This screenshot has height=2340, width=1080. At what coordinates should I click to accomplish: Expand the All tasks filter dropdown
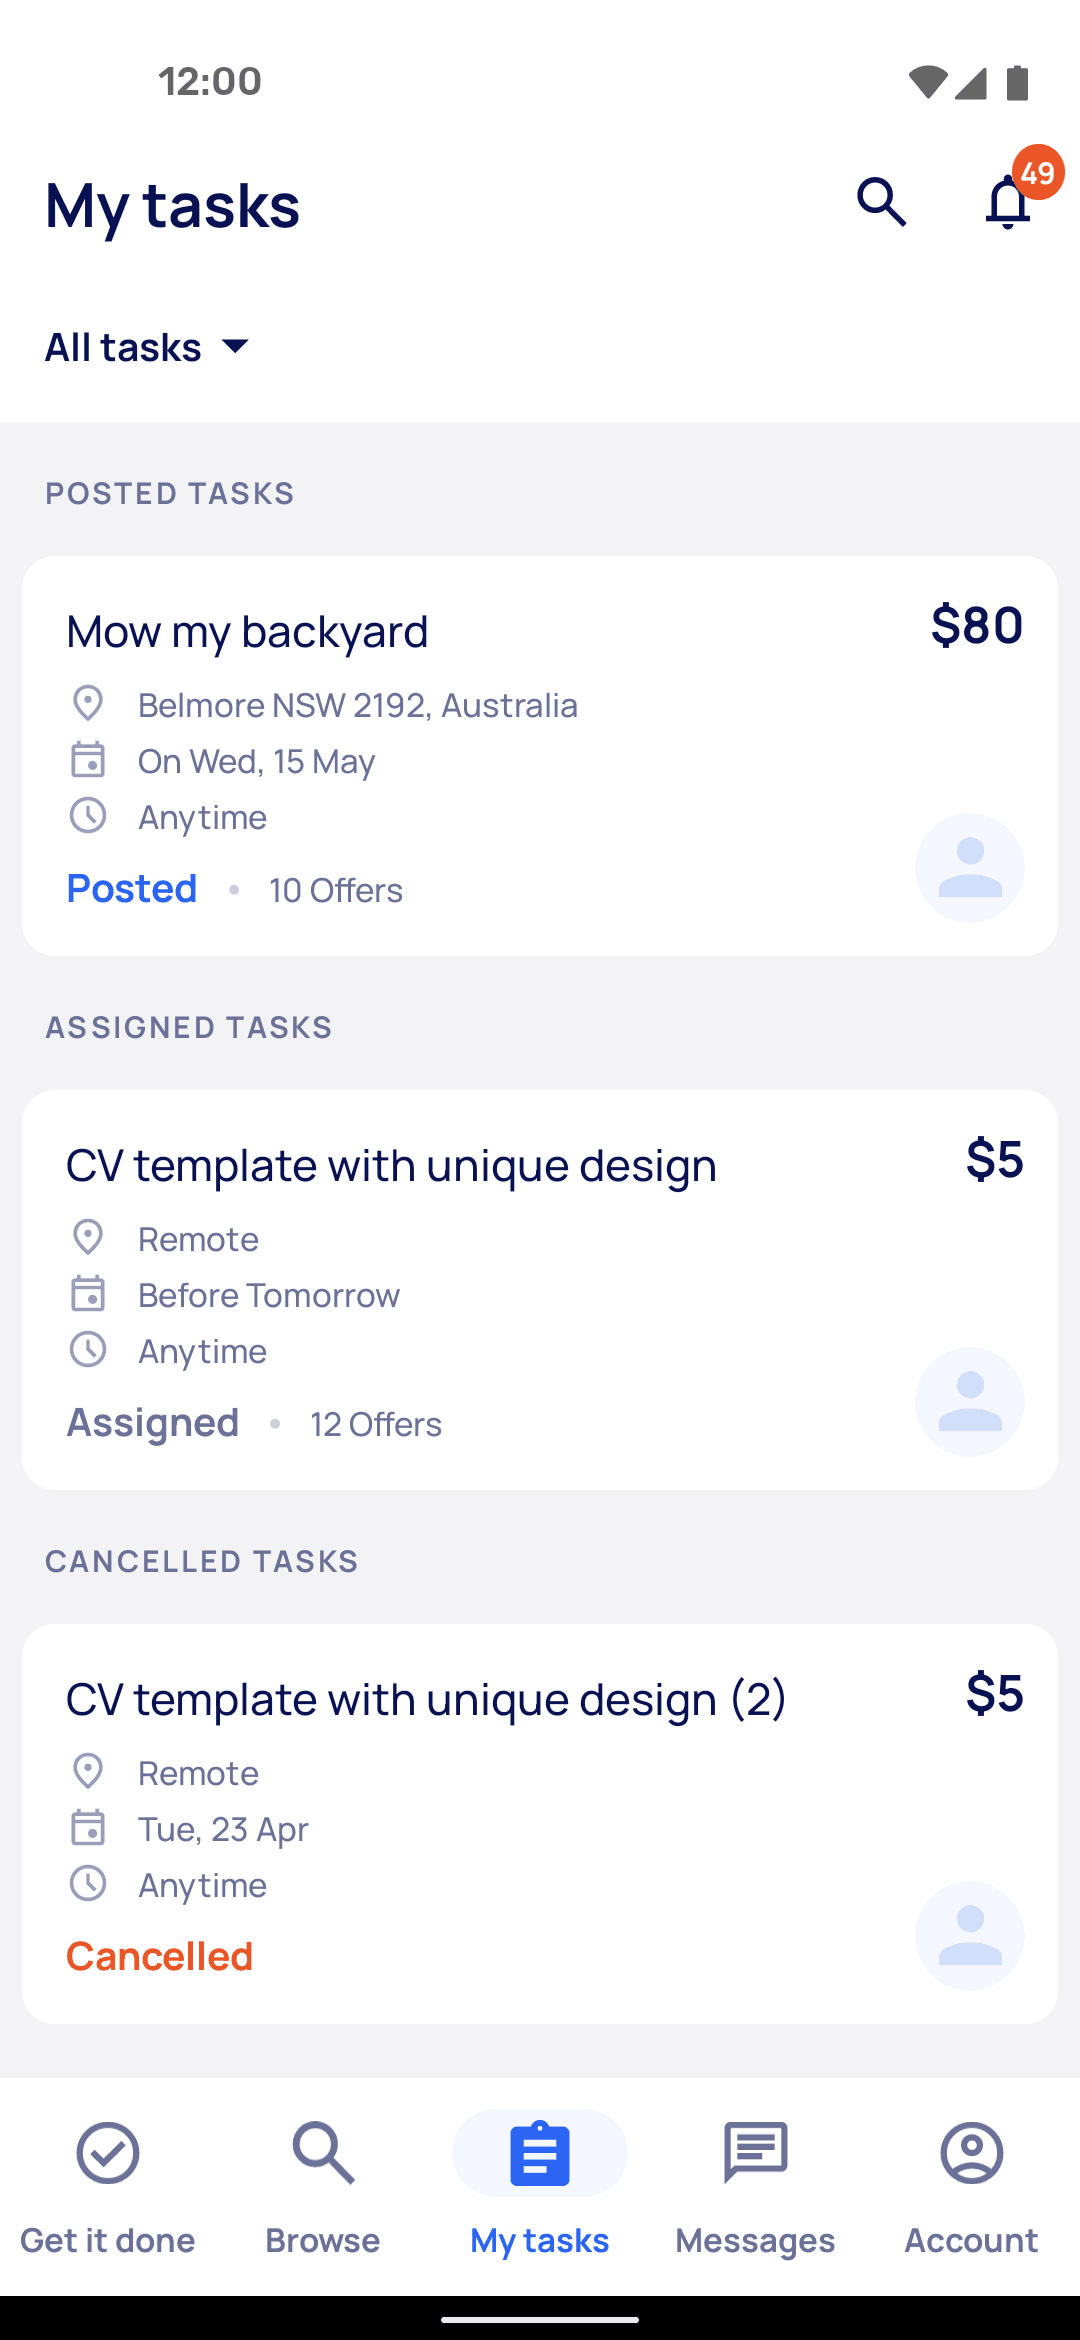tap(148, 347)
